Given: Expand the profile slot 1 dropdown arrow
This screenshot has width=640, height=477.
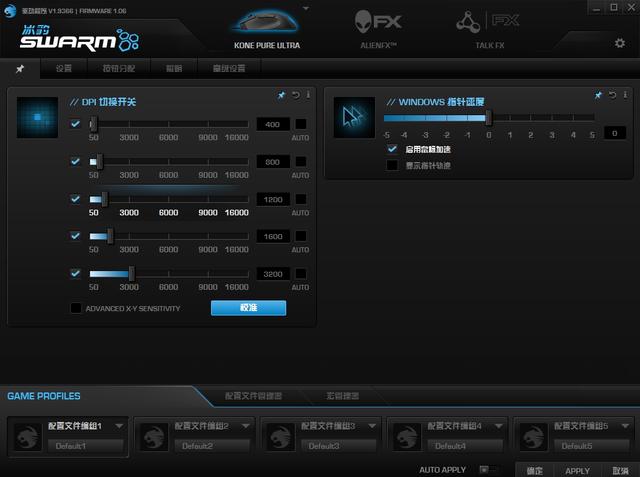Looking at the screenshot, I should point(119,425).
